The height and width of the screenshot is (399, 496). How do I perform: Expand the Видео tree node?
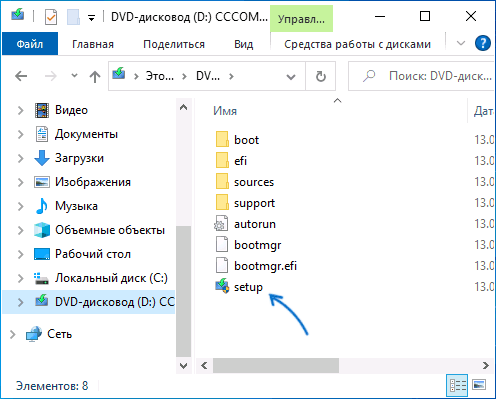pyautogui.click(x=21, y=110)
